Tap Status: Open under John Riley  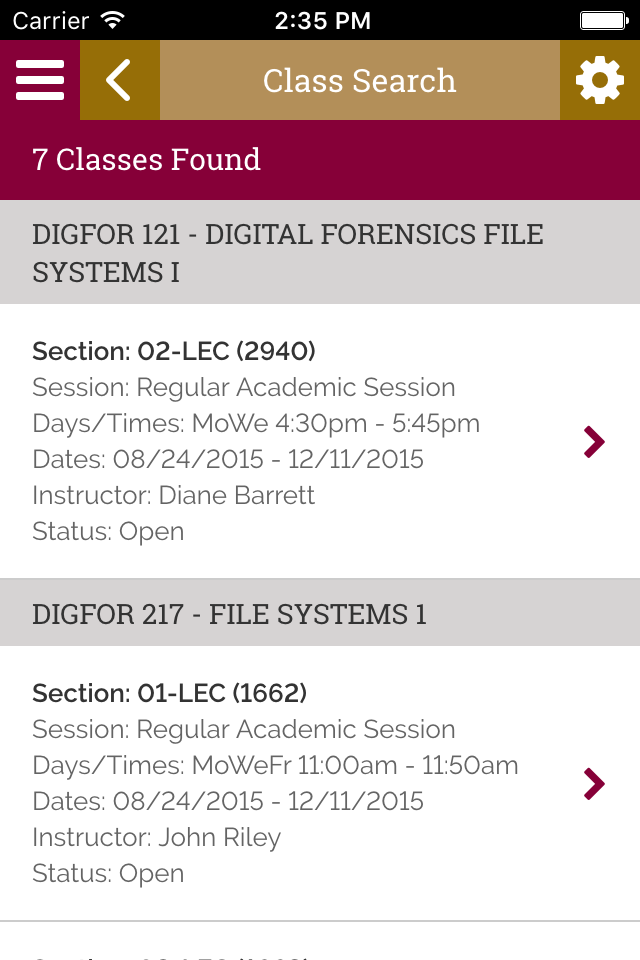coord(108,873)
